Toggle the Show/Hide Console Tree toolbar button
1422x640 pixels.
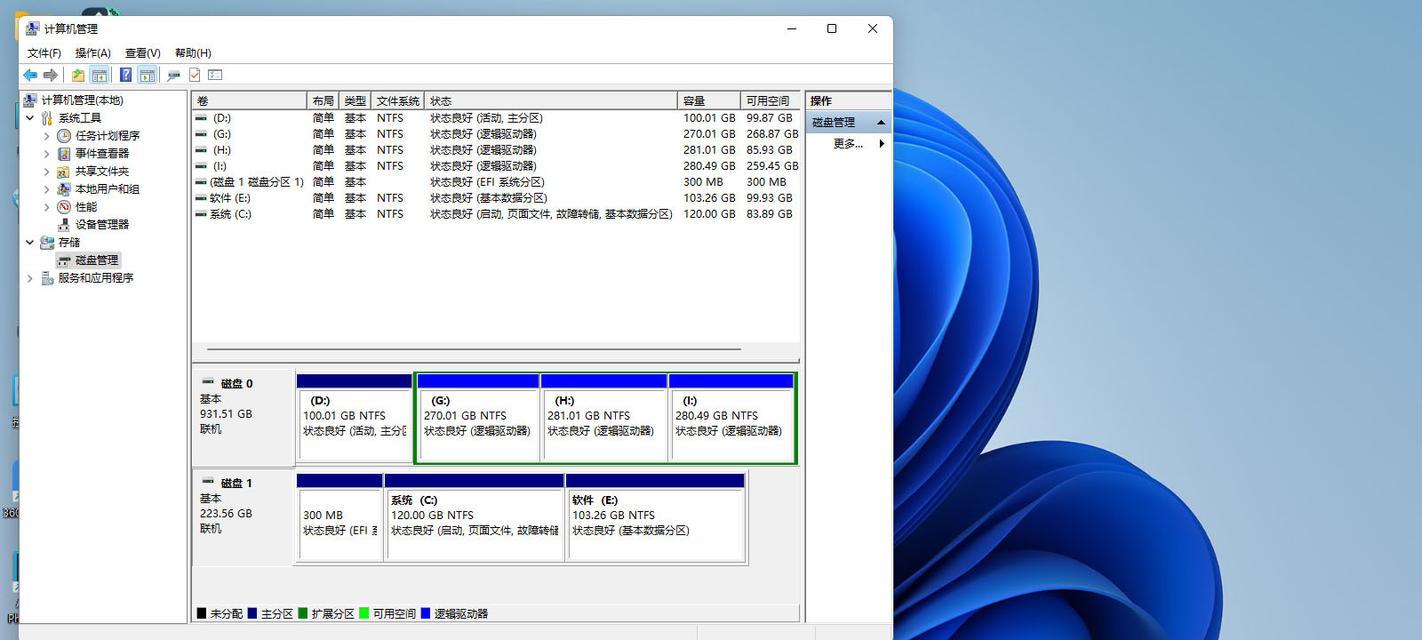[x=99, y=75]
